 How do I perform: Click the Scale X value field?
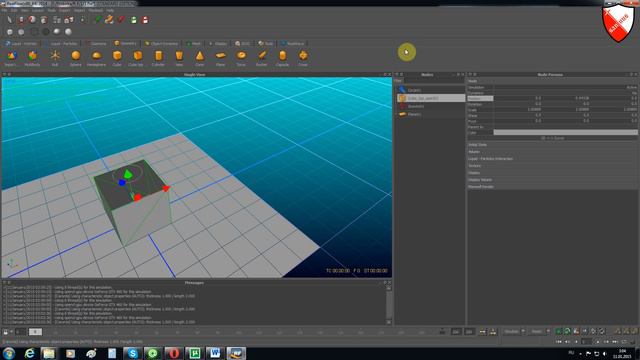(518, 110)
